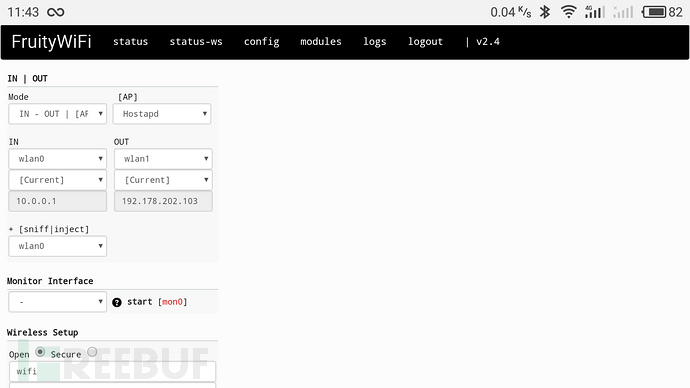690x388 pixels.
Task: Click the logout link
Action: (x=425, y=42)
